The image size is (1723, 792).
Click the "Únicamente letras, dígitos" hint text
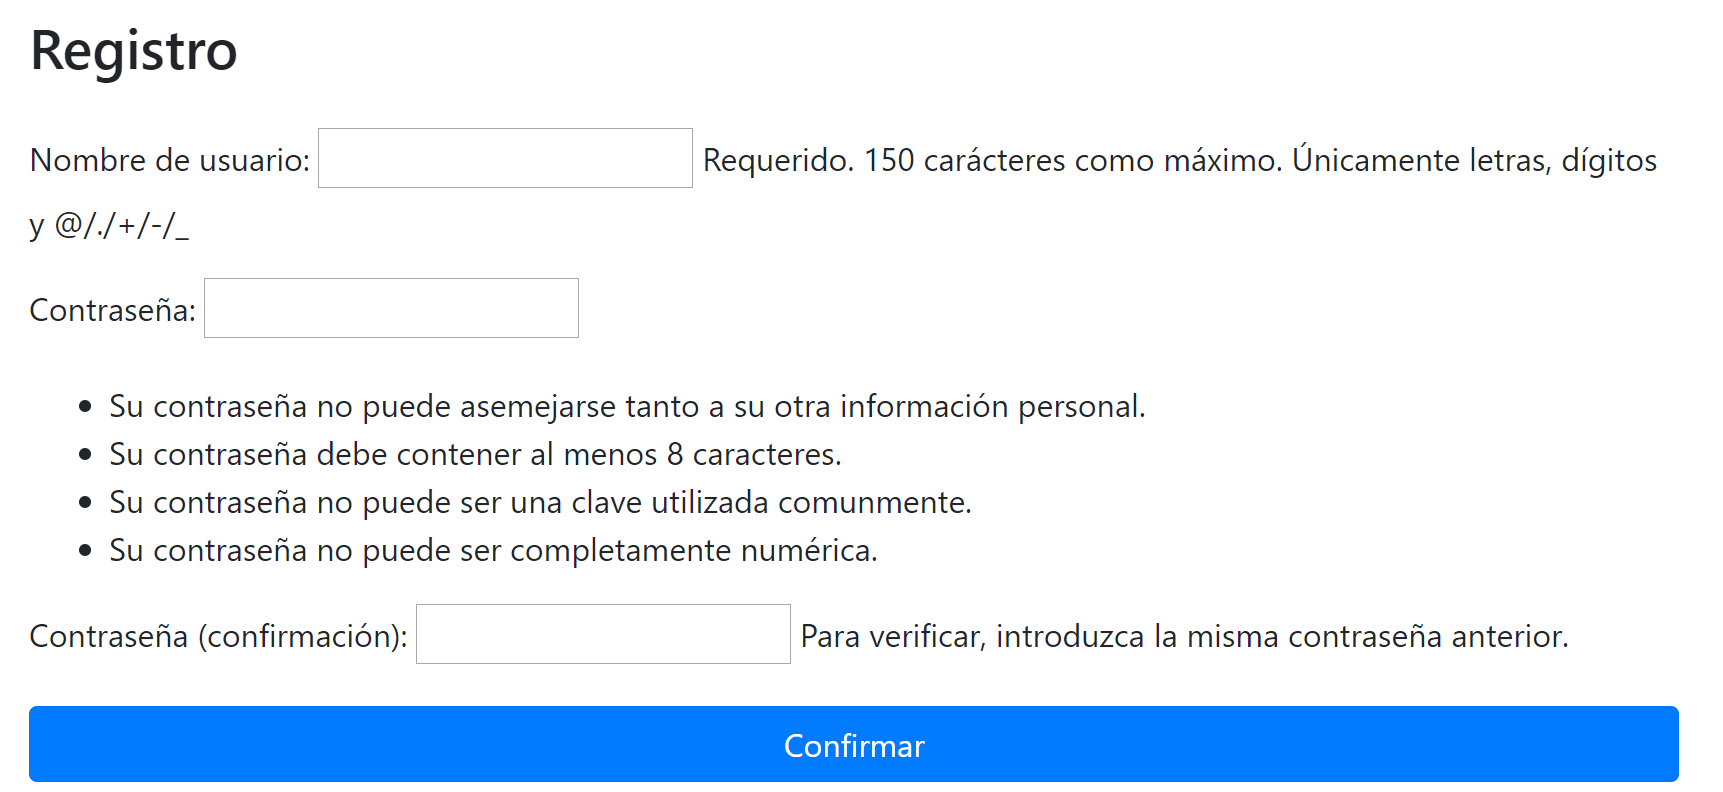[1475, 160]
